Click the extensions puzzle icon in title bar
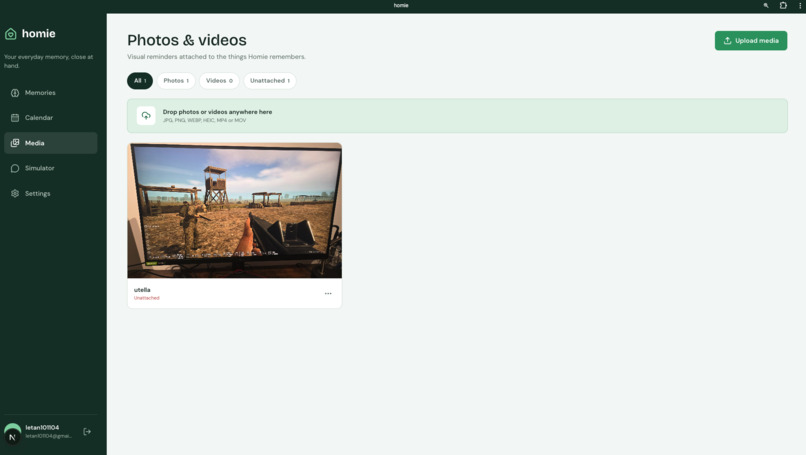 [x=783, y=5]
